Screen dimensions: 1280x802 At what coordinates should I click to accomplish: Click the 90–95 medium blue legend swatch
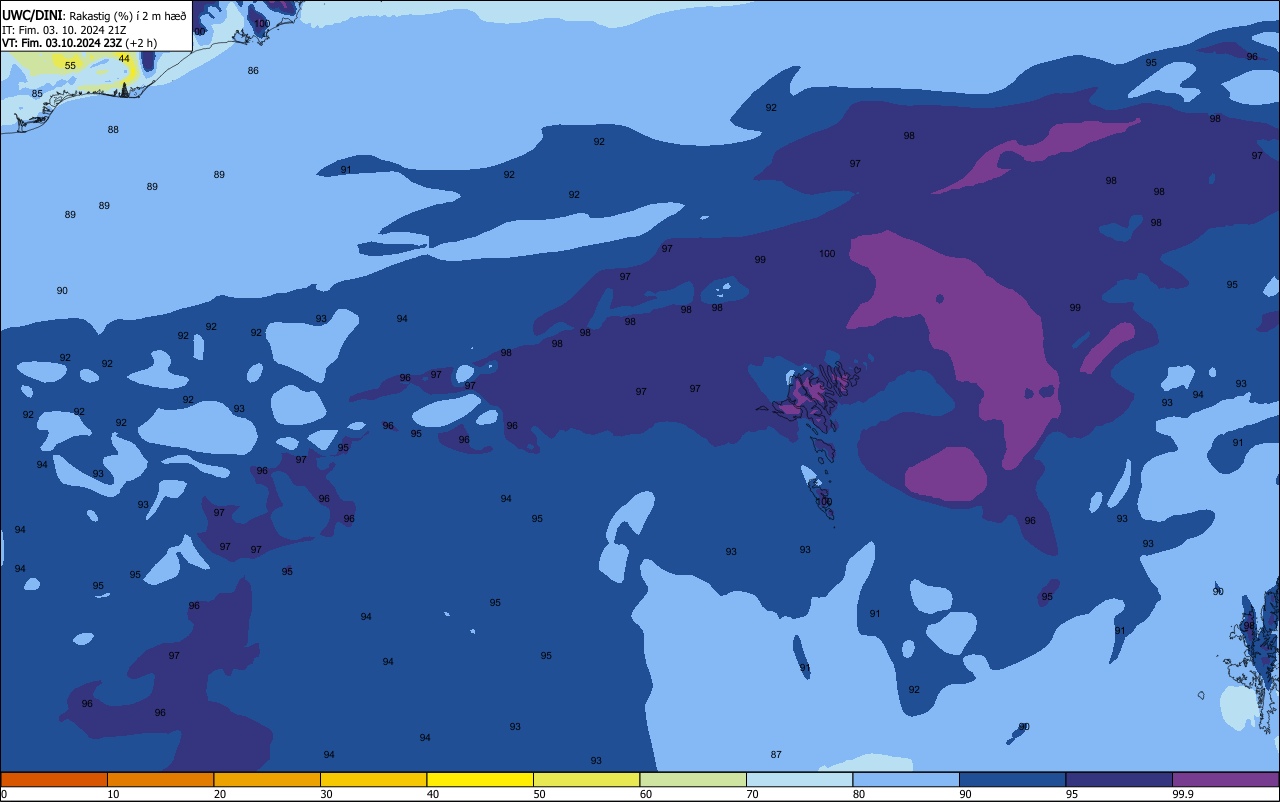1012,779
